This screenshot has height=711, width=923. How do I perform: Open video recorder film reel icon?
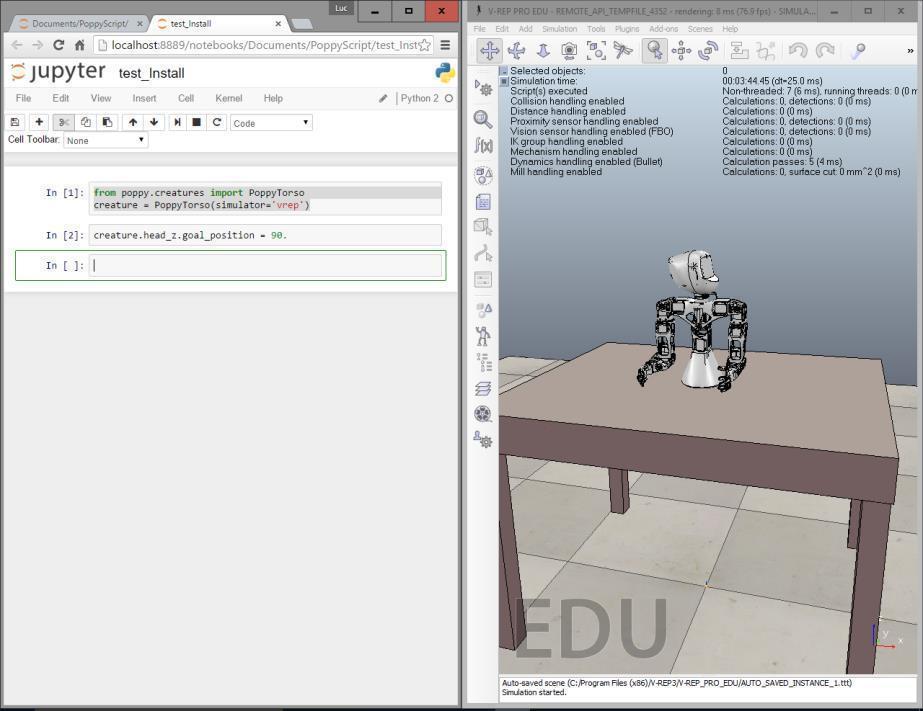click(x=483, y=414)
